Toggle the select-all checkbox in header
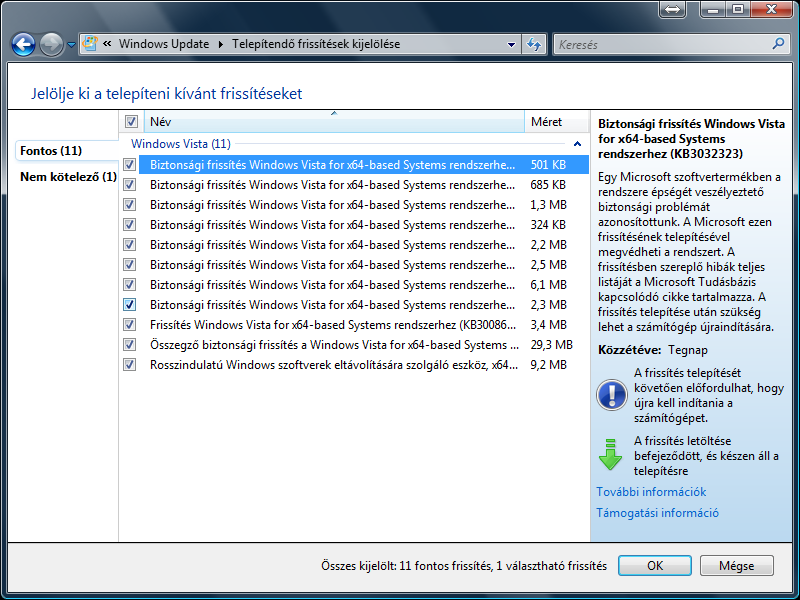The width and height of the screenshot is (800, 600). pos(131,121)
